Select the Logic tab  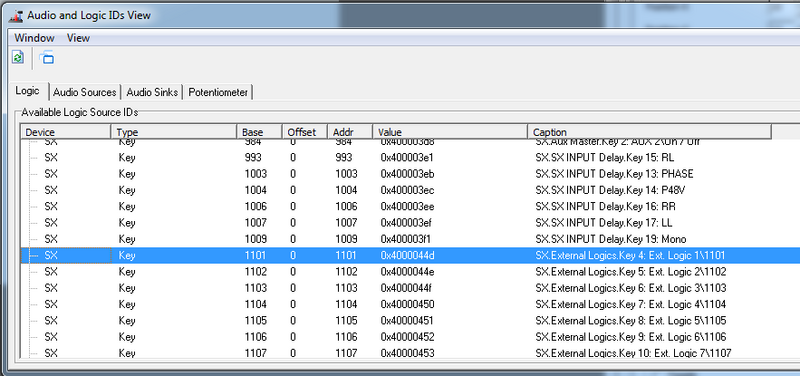(28, 91)
